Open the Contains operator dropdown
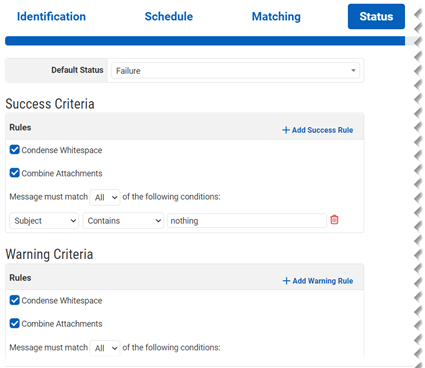The width and height of the screenshot is (425, 368). (123, 221)
